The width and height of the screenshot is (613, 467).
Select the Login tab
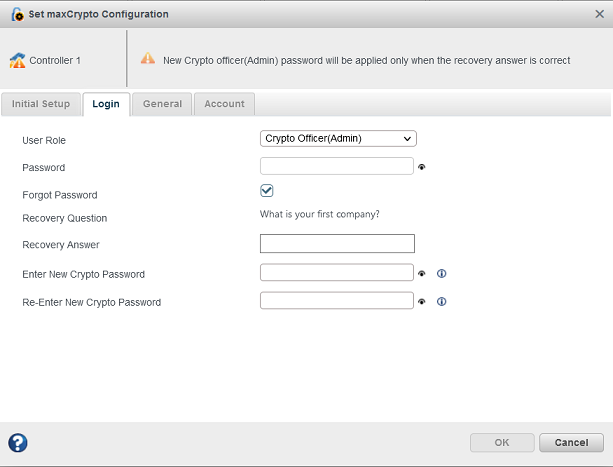(106, 104)
